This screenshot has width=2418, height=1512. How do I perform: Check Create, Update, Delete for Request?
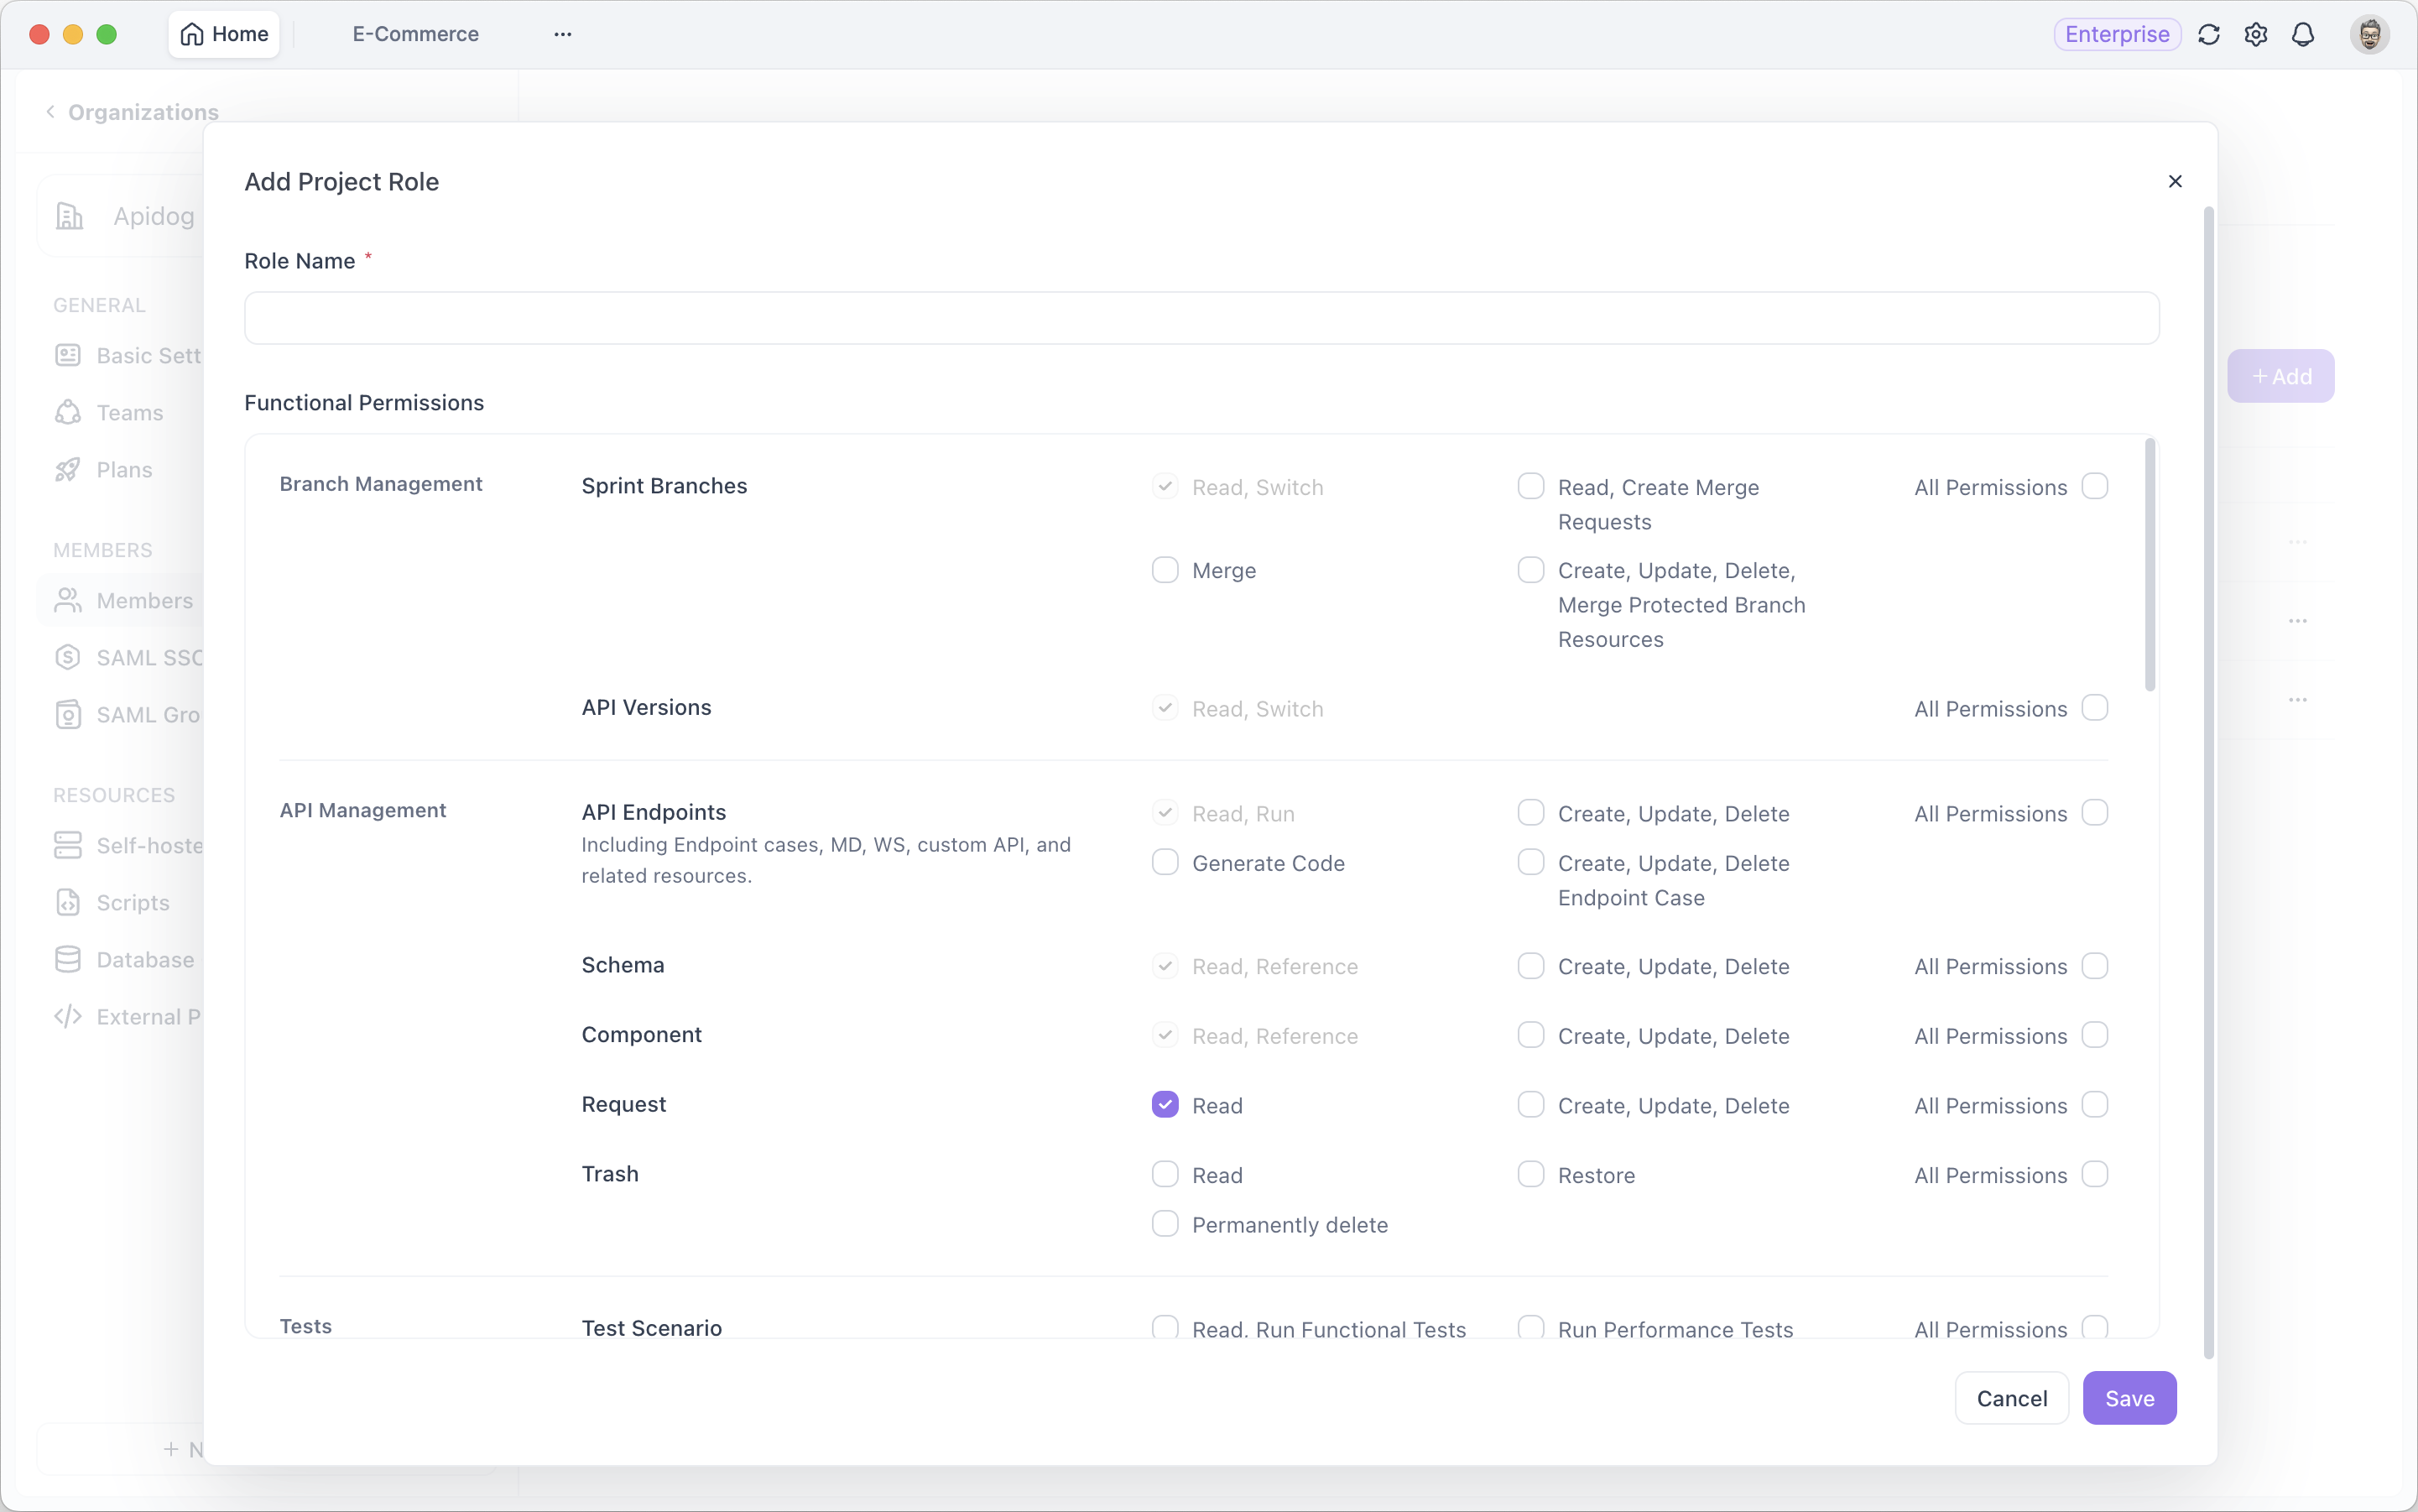point(1530,1105)
